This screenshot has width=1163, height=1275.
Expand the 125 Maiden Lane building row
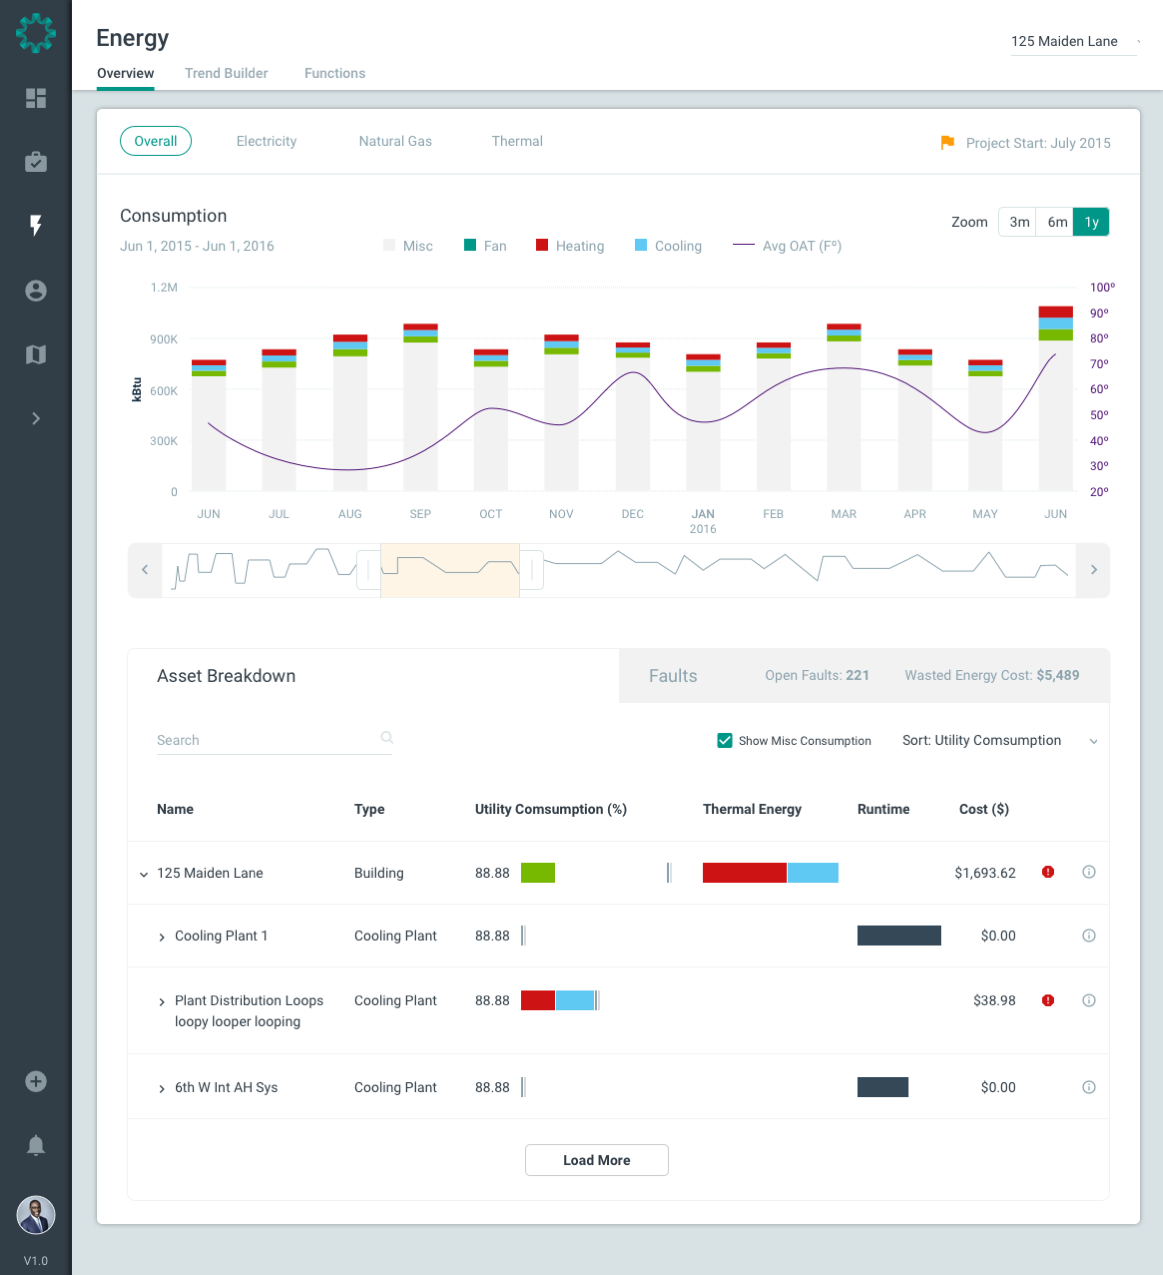143,873
